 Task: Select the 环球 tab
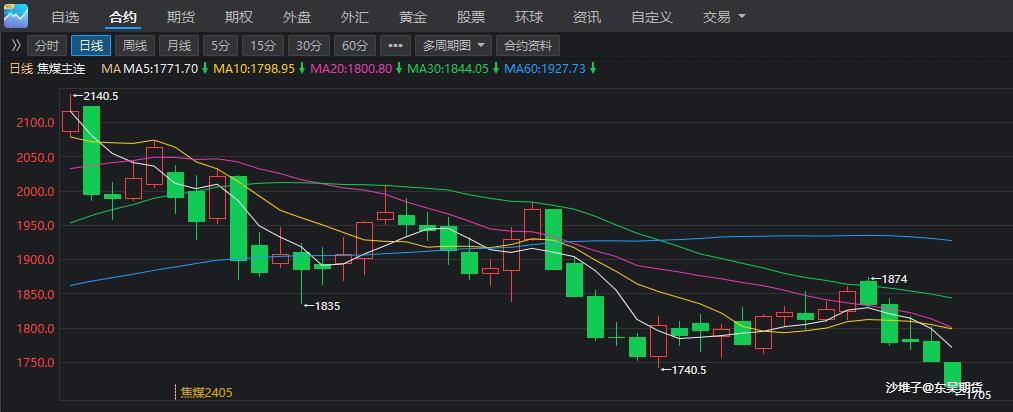529,17
